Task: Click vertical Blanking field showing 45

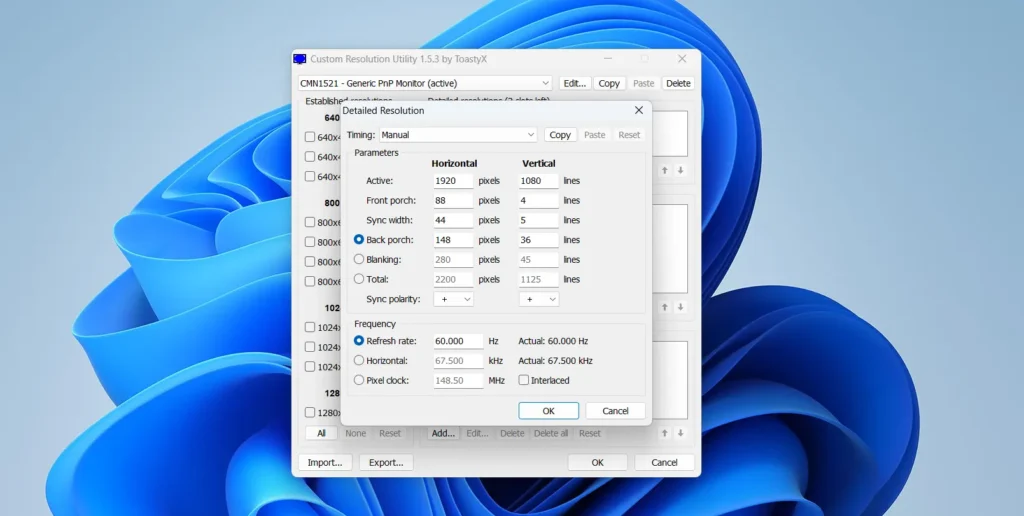Action: tap(539, 259)
